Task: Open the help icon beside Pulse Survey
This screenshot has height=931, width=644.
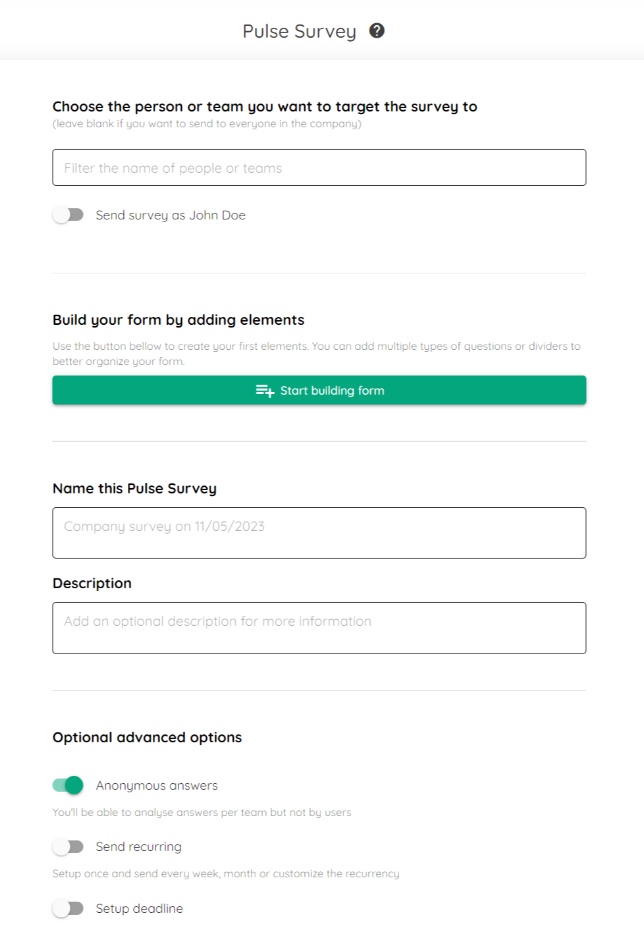Action: coord(376,30)
